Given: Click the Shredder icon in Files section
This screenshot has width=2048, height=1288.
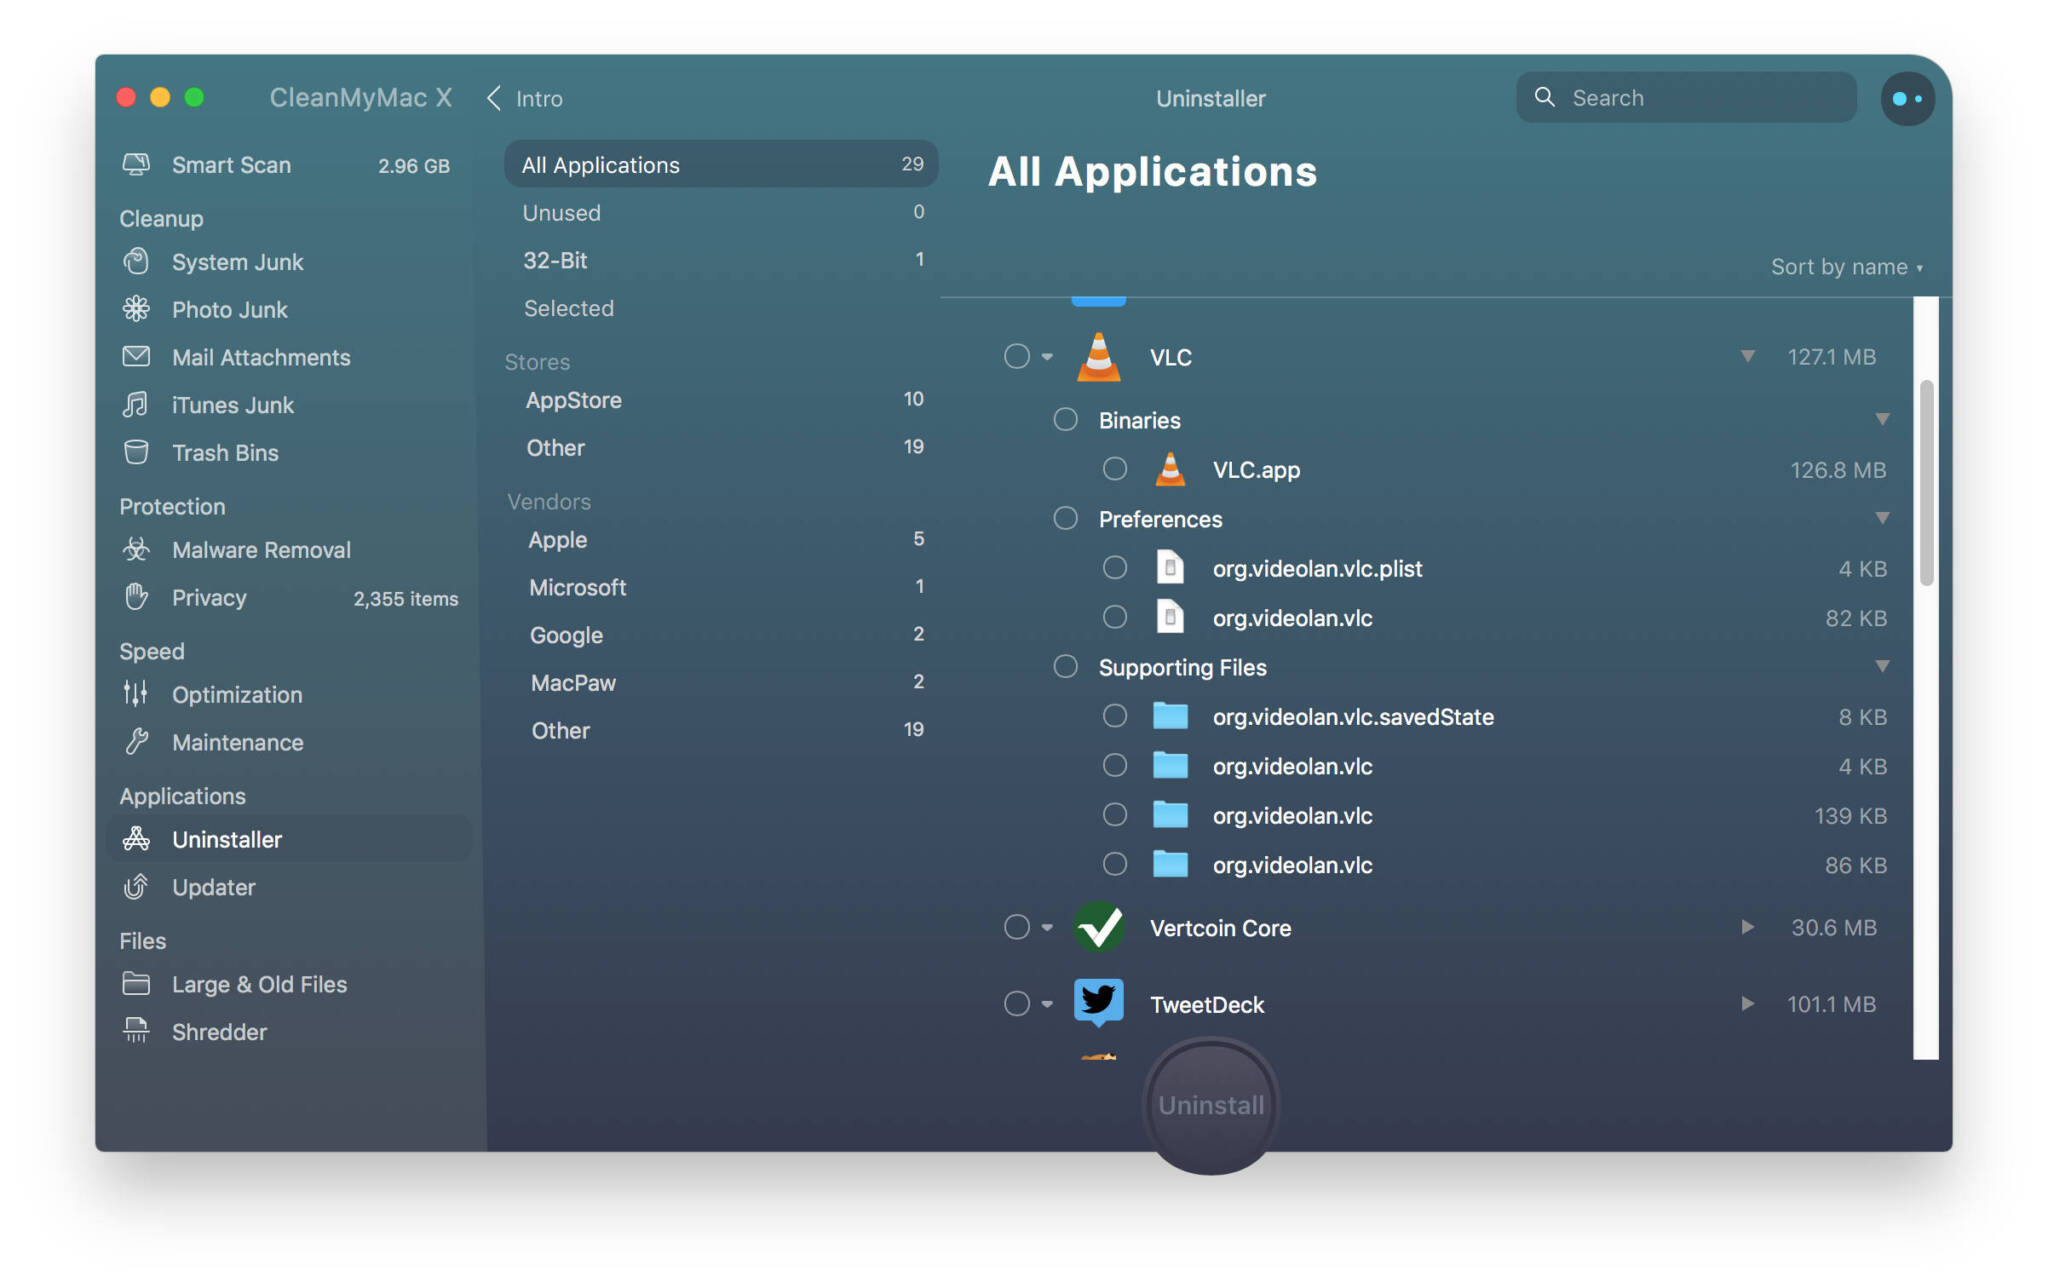Looking at the screenshot, I should tap(140, 1031).
